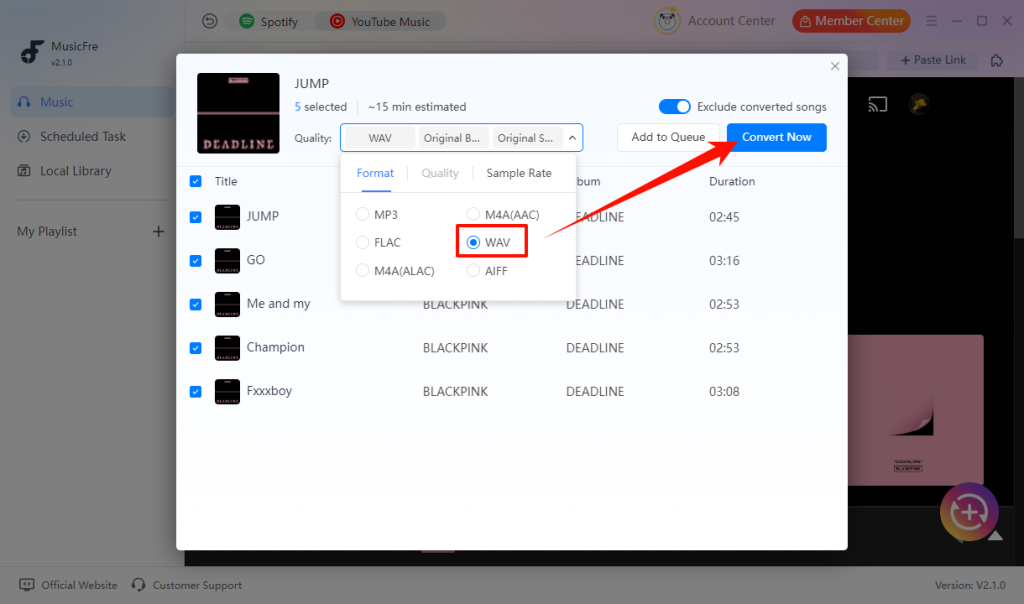Toggle the select-all Title checkbox
The height and width of the screenshot is (604, 1024).
pyautogui.click(x=195, y=181)
